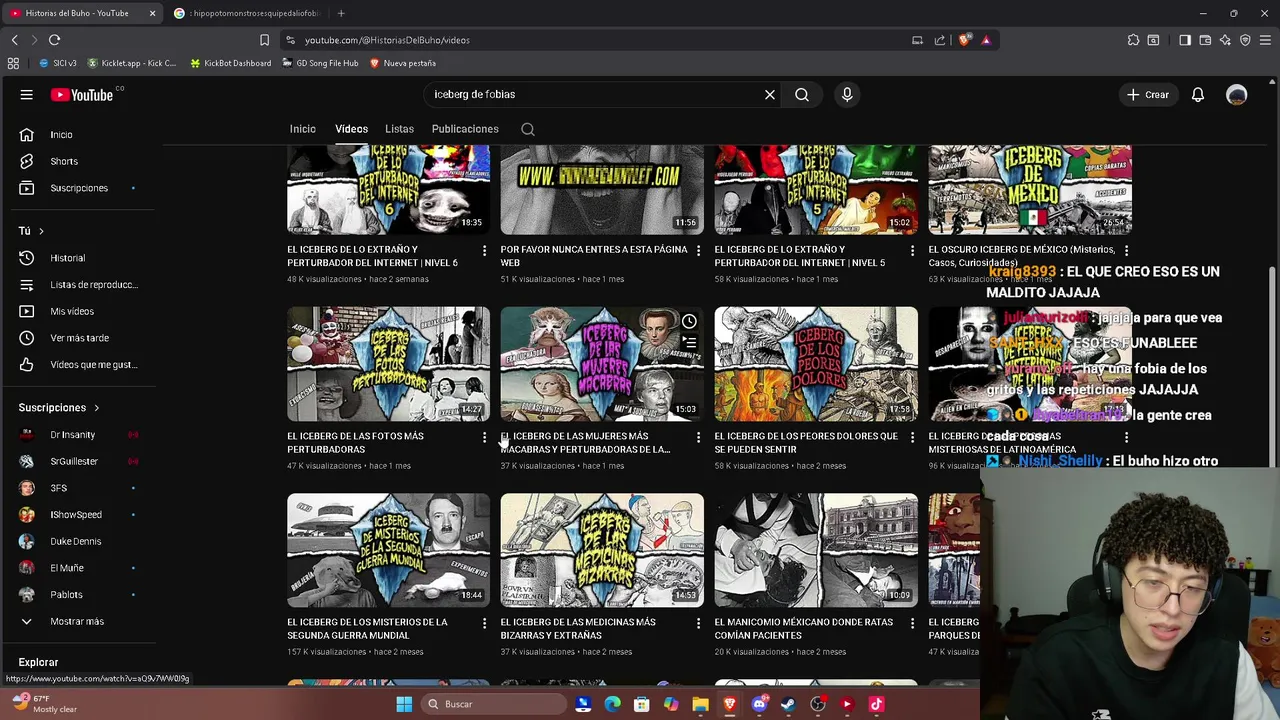
Task: Clear the search box with the X
Action: pos(770,94)
